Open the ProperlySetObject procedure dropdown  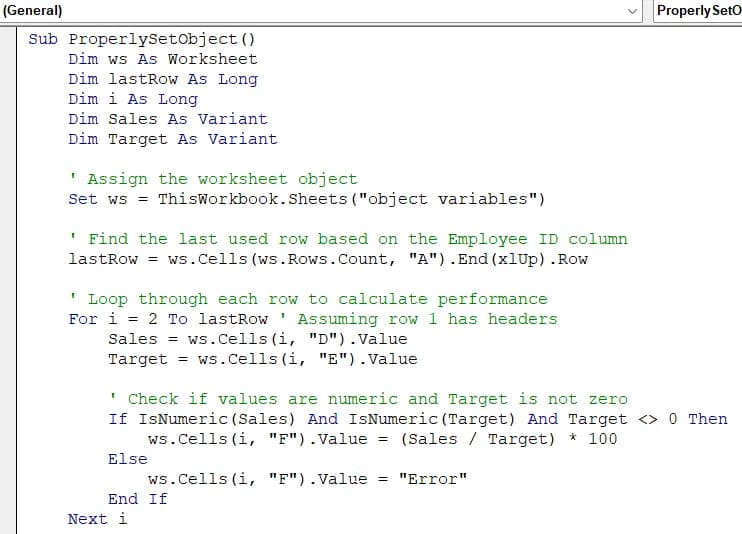pyautogui.click(x=698, y=11)
